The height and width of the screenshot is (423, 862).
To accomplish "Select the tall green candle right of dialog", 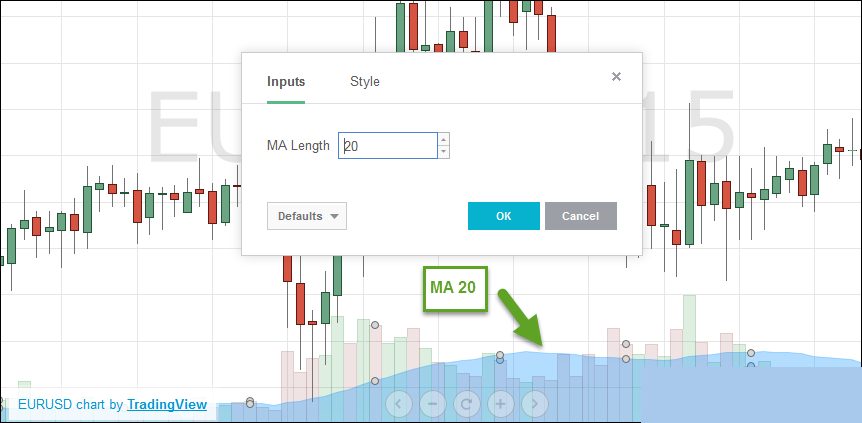I will click(689, 202).
